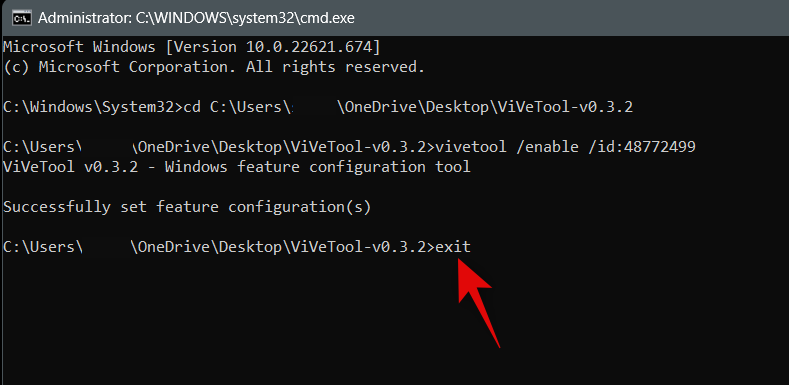
Task: Click 'ViVeTool v0.3.2' at start of output line
Action: tap(70, 167)
